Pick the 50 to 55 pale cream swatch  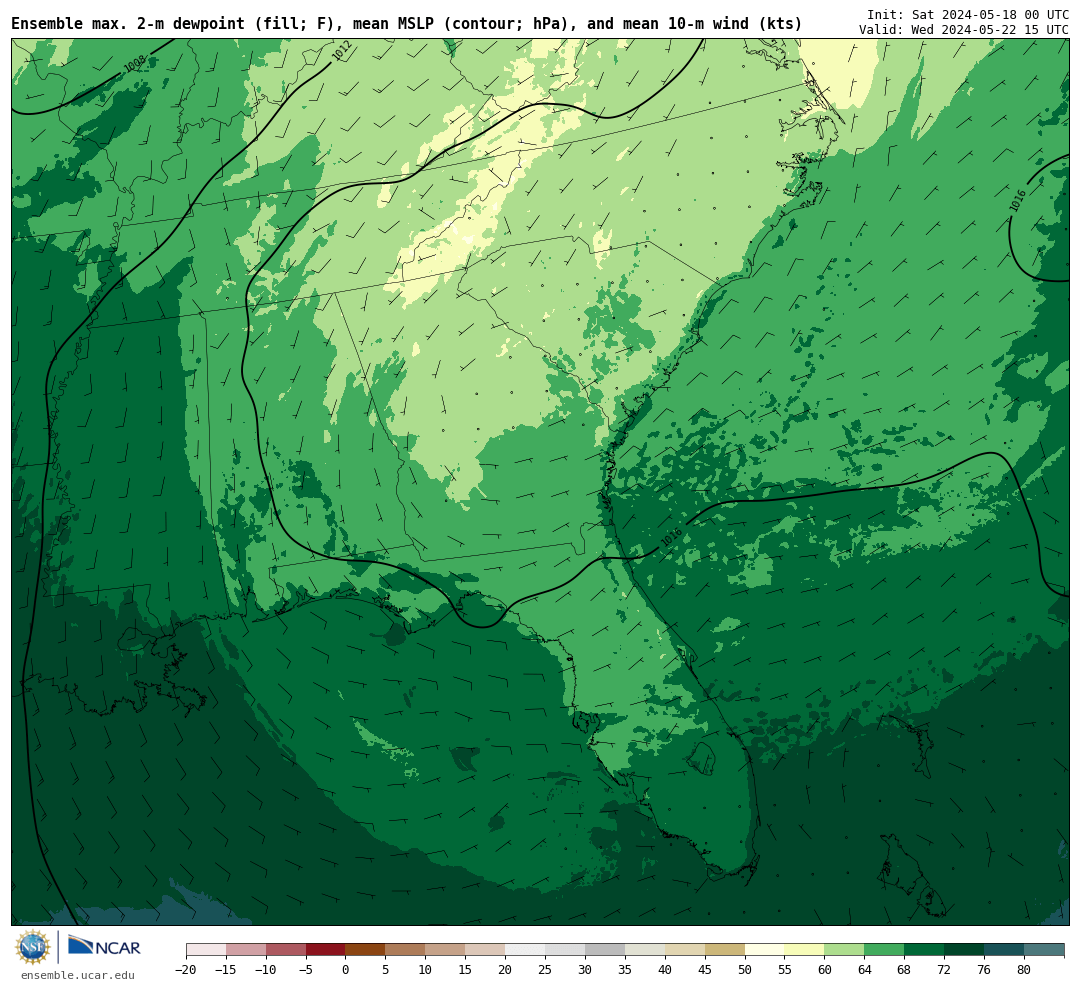(x=765, y=950)
